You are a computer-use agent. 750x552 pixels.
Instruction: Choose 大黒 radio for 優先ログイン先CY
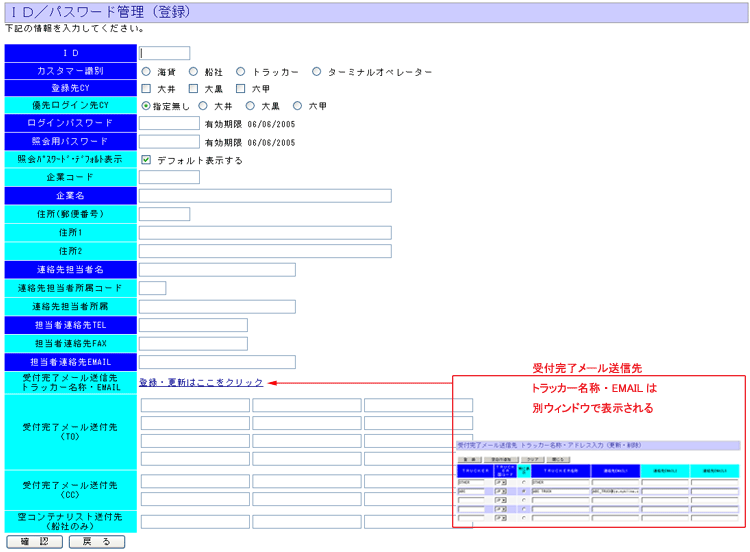(250, 106)
